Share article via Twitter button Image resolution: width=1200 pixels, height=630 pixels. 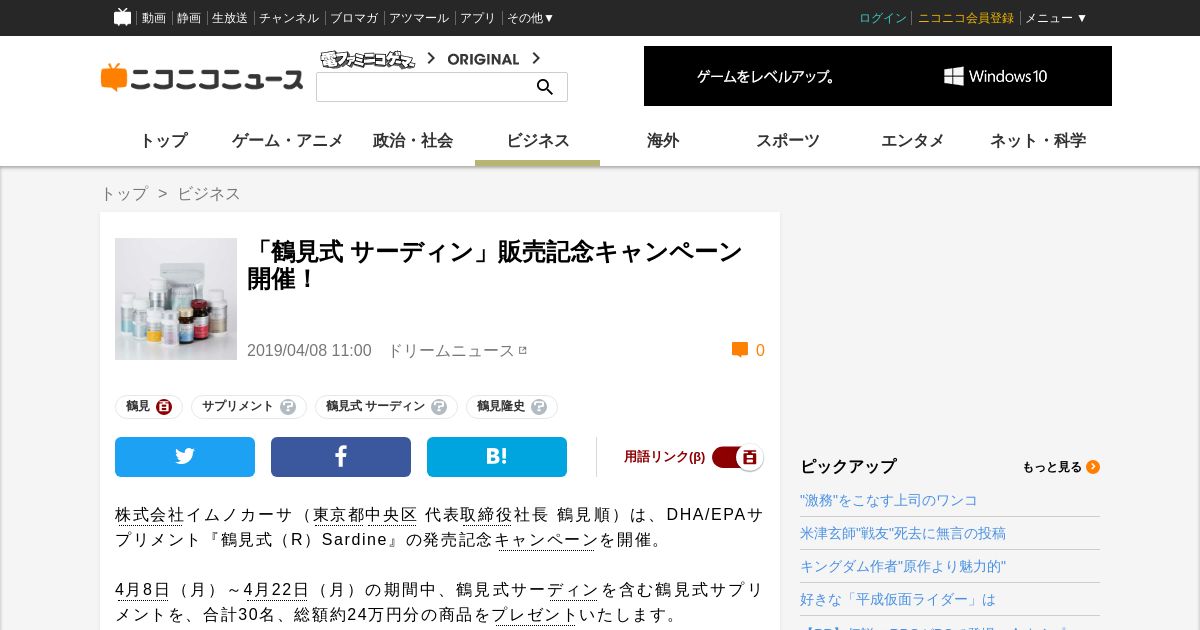tap(185, 457)
